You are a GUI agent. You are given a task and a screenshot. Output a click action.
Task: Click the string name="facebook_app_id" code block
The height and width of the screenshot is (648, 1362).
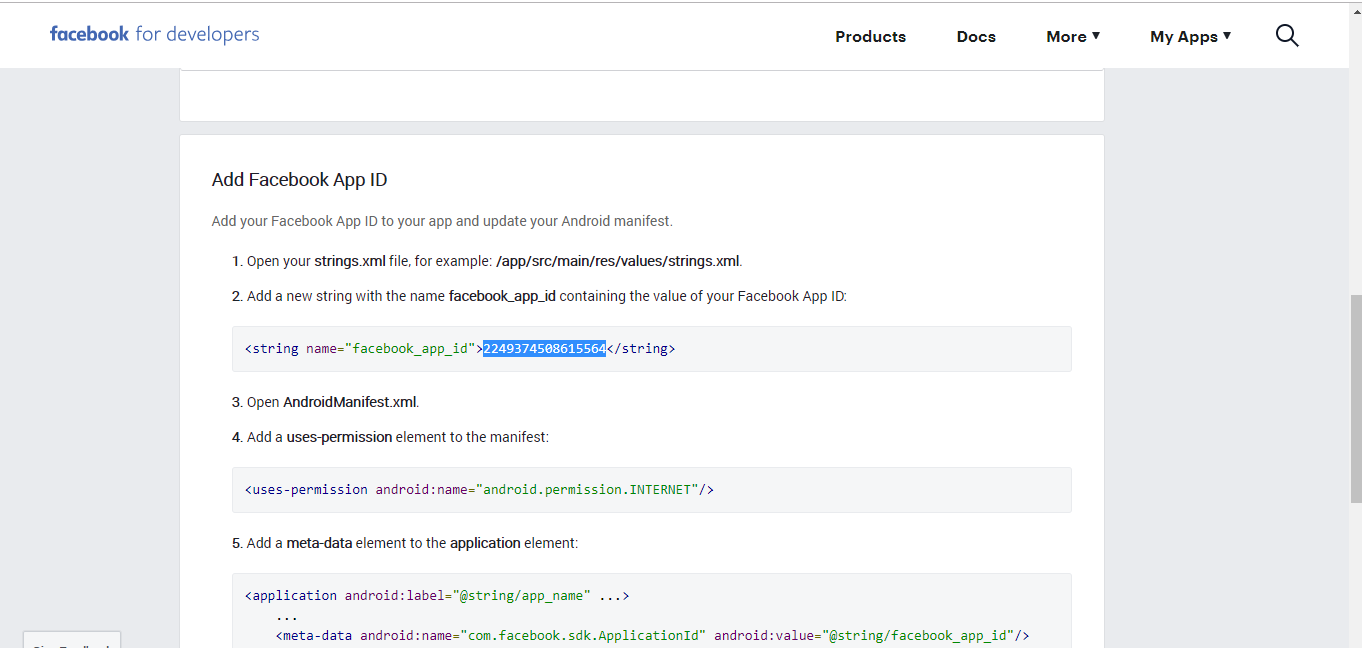point(652,349)
